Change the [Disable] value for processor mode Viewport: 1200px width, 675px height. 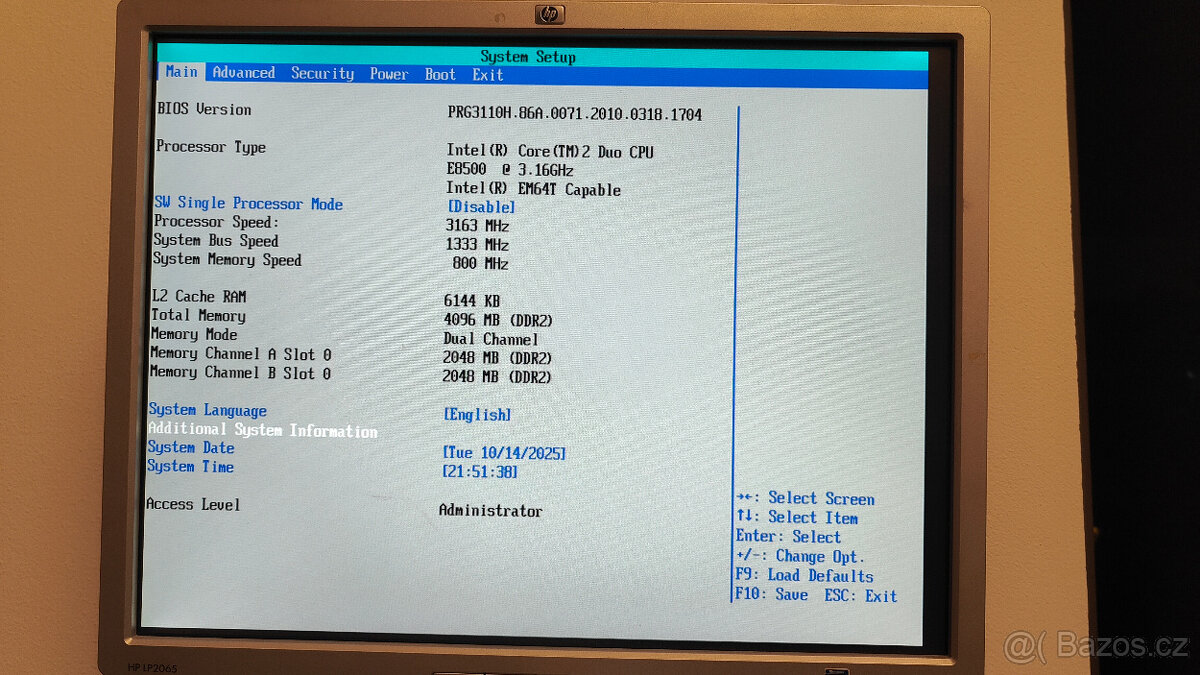tap(480, 207)
